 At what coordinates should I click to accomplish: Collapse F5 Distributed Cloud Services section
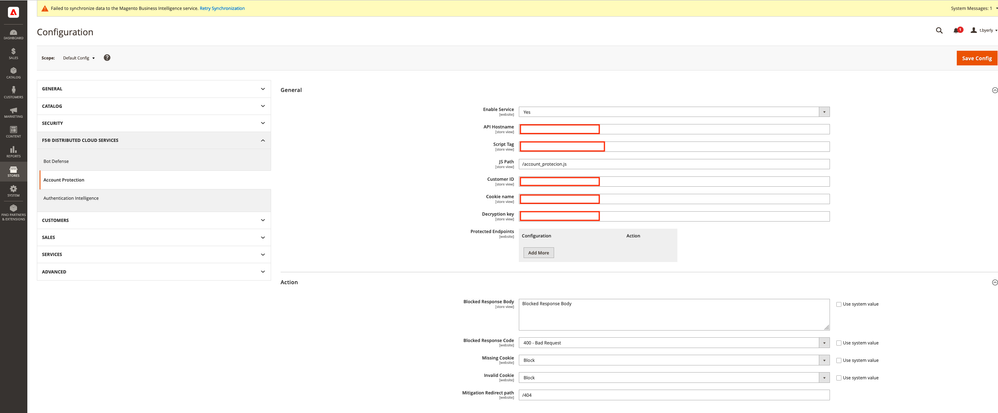tap(154, 141)
